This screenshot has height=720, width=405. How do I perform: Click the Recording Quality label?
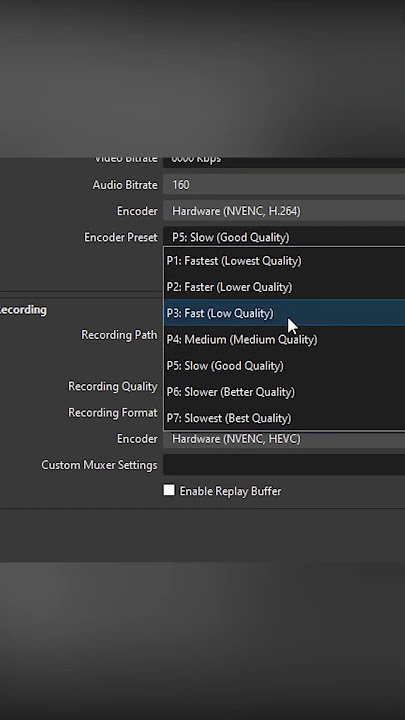pyautogui.click(x=112, y=386)
